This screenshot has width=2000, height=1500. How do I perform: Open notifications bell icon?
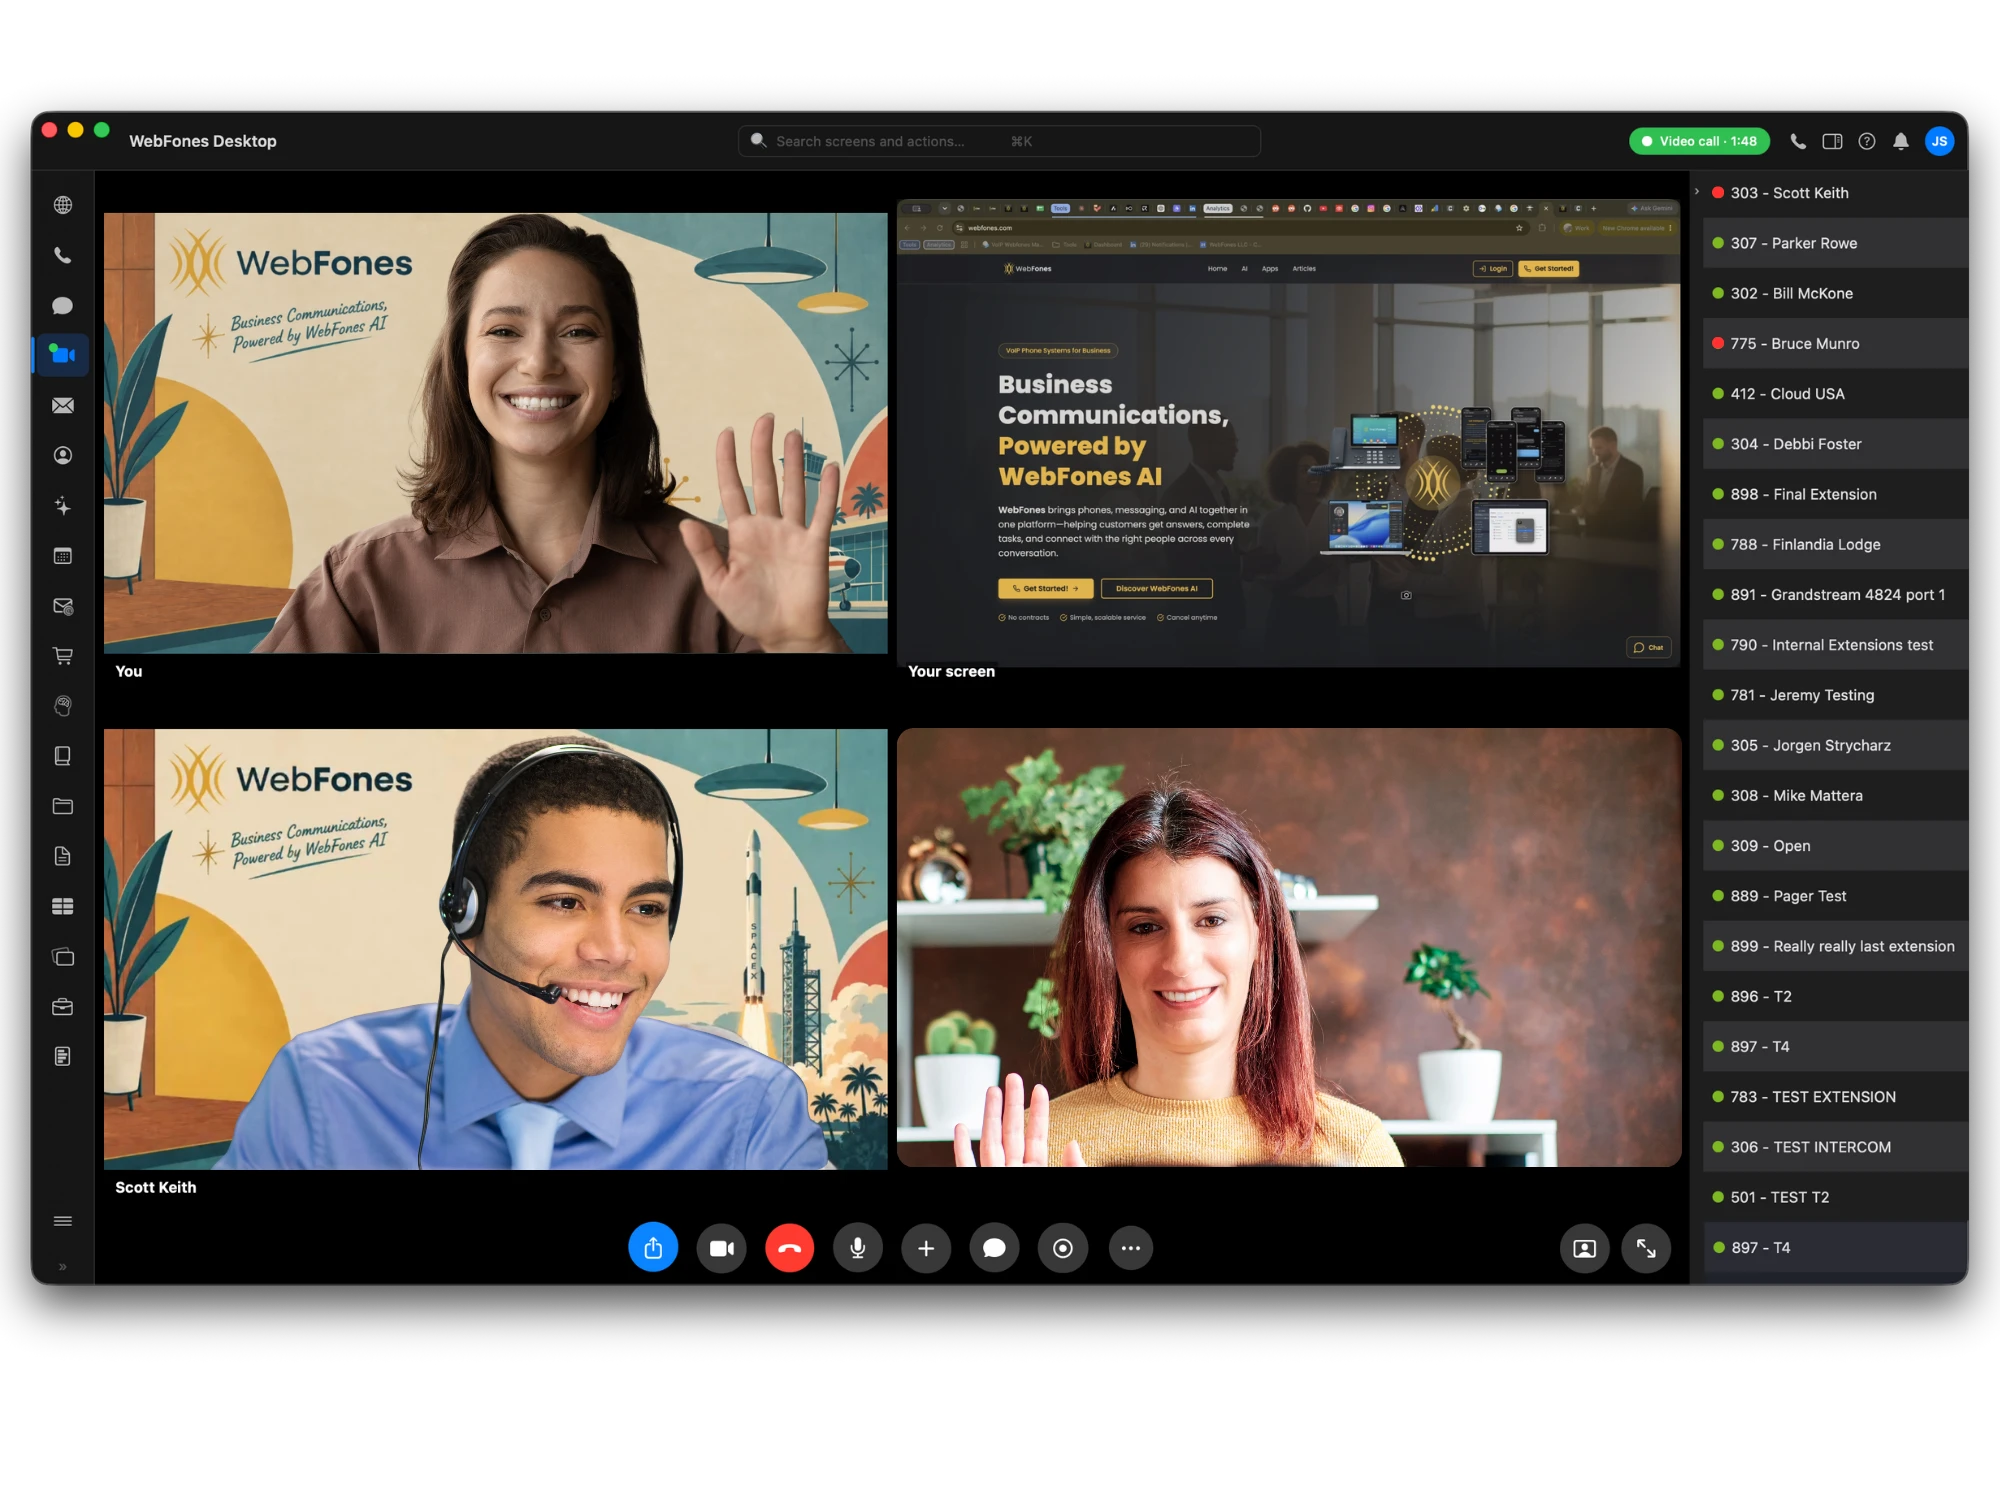click(1901, 141)
